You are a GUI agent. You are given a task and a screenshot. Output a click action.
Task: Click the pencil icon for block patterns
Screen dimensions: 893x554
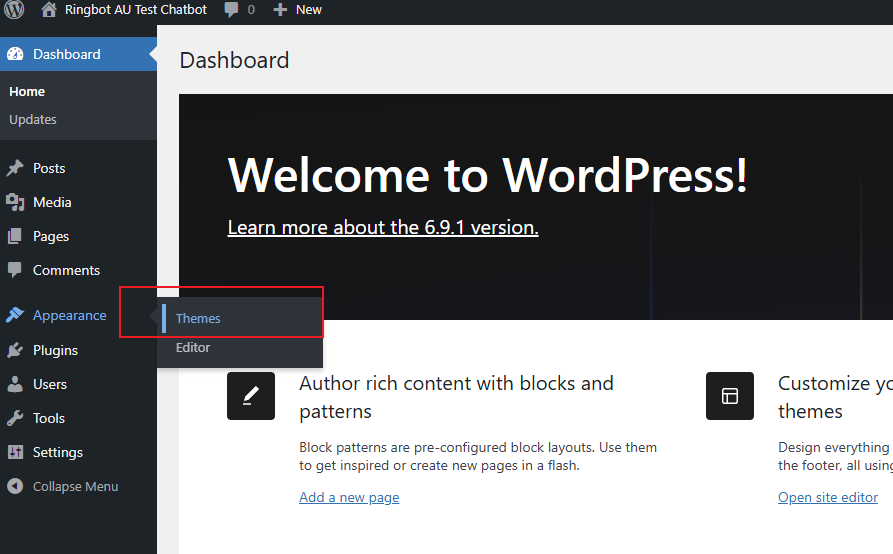pyautogui.click(x=251, y=396)
